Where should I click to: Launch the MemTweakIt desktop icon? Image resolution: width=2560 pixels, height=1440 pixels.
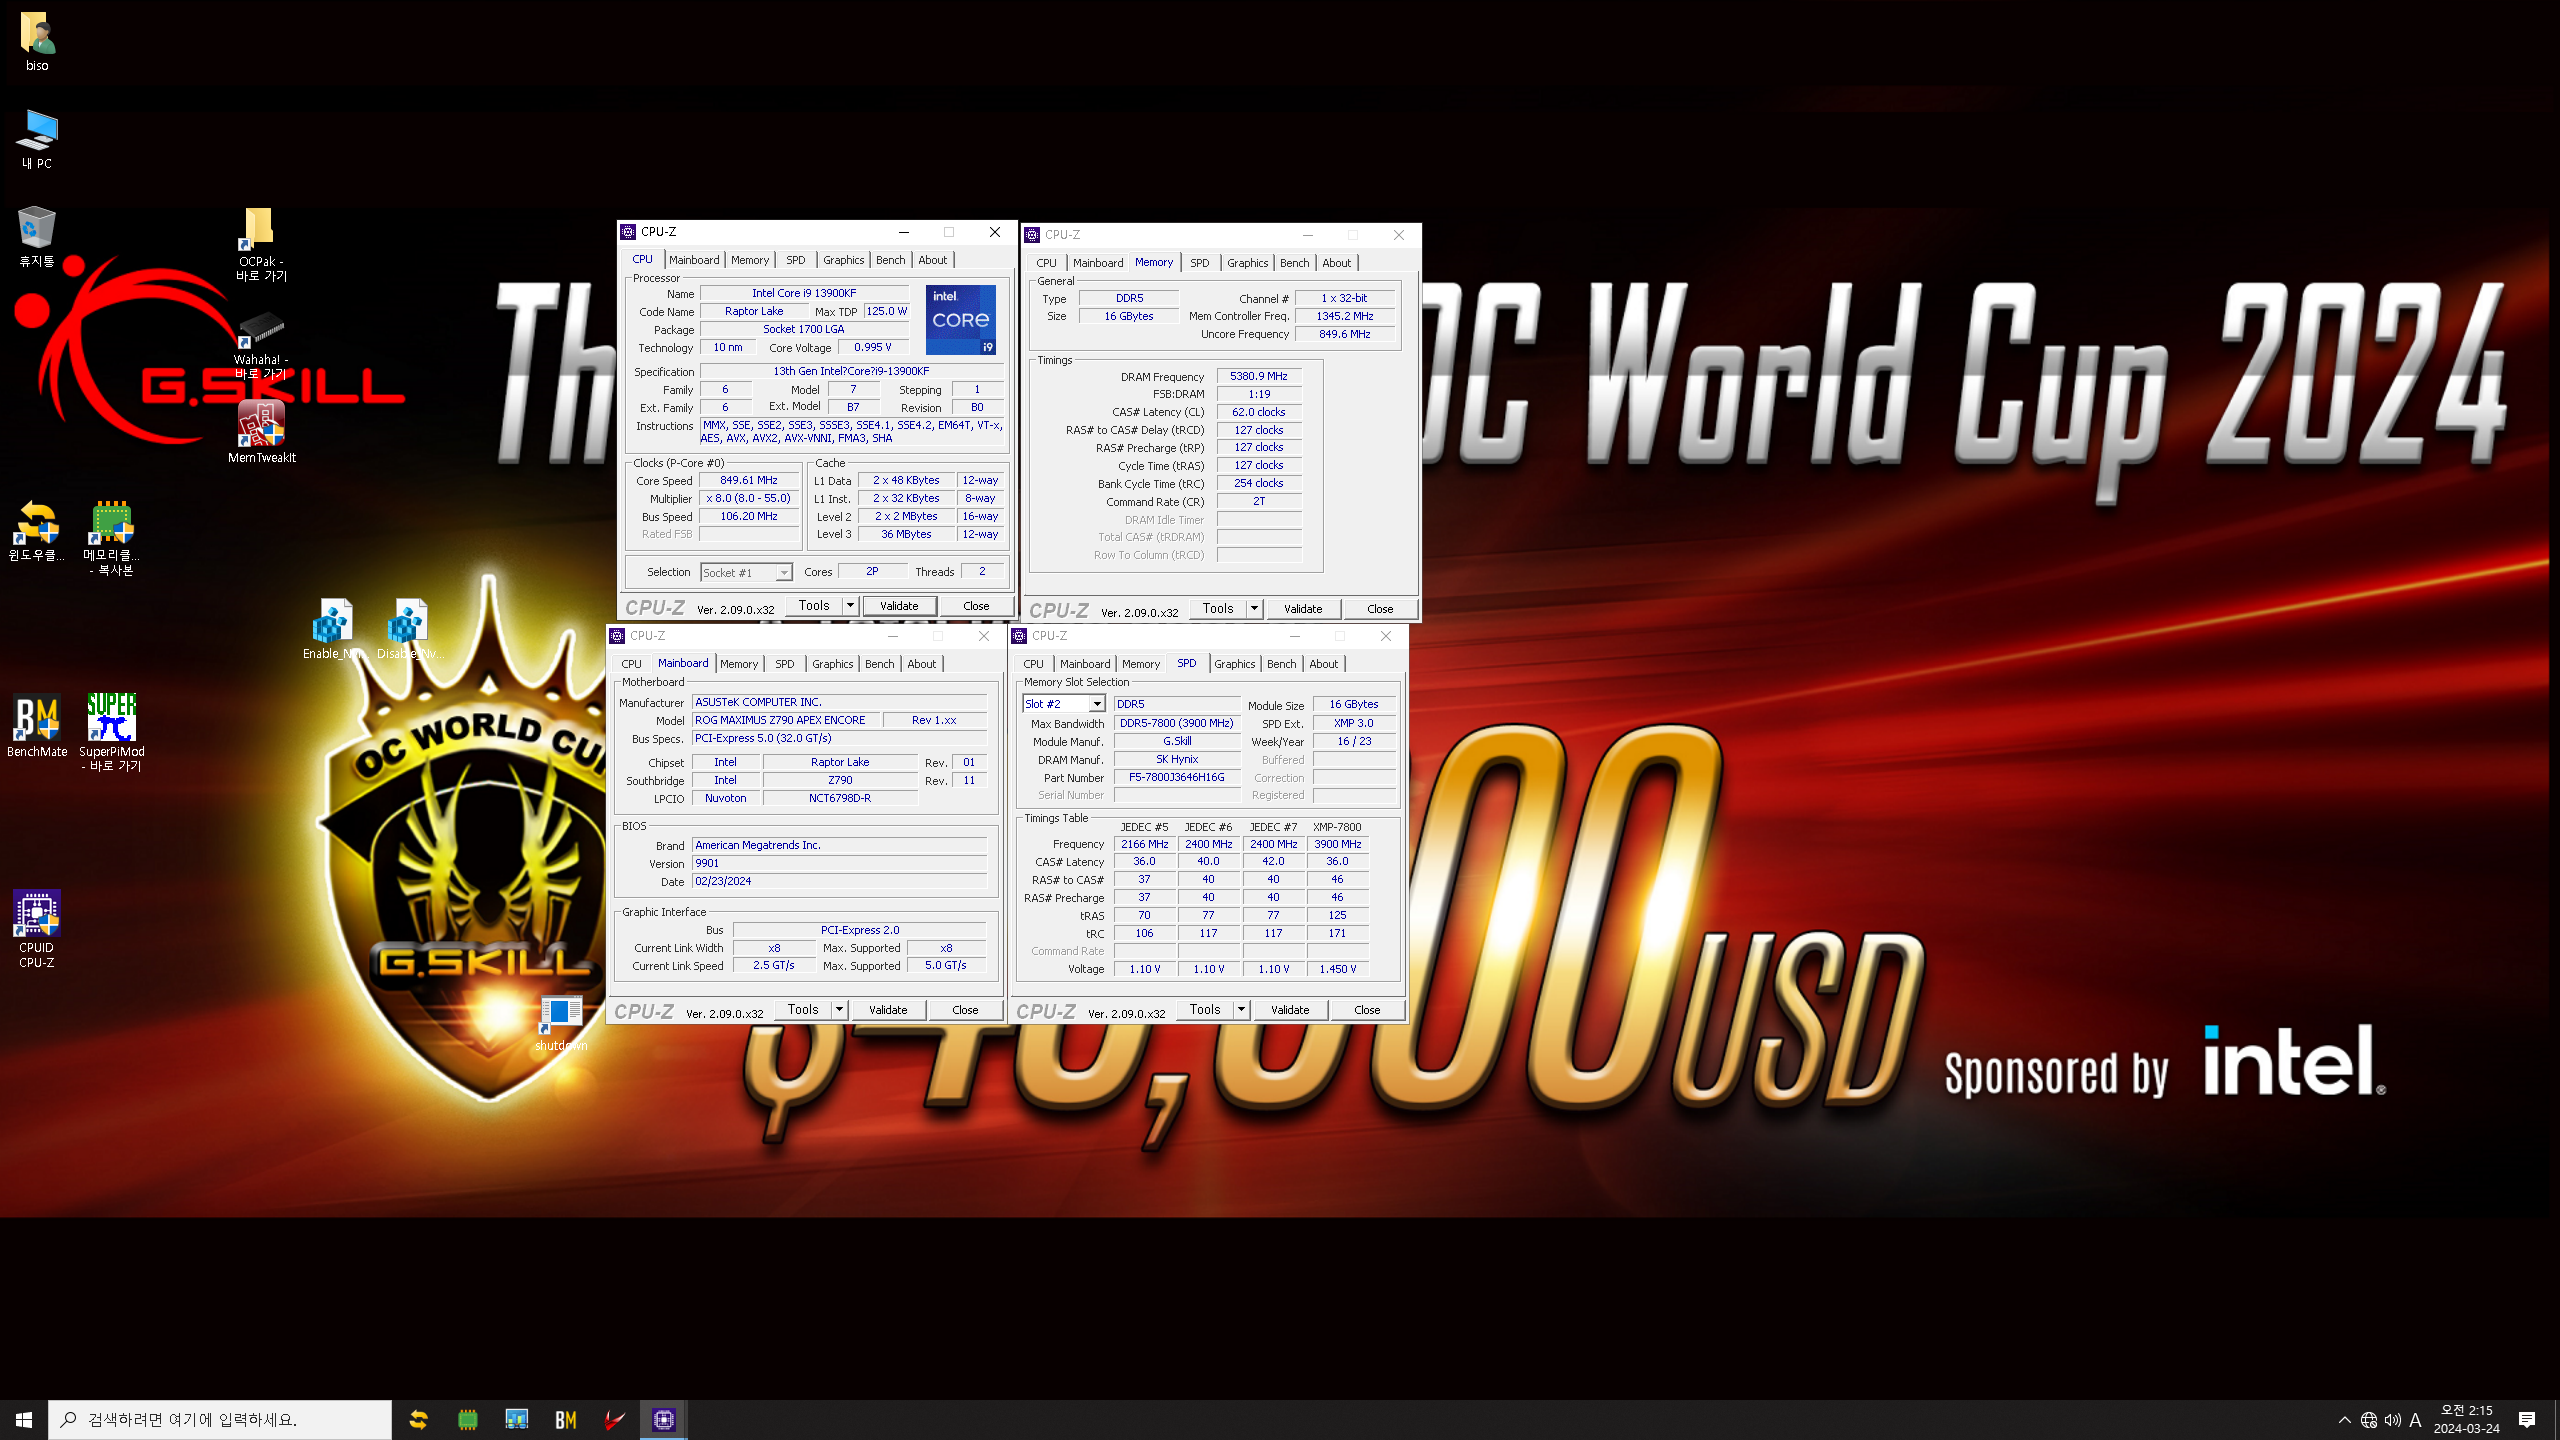pyautogui.click(x=261, y=430)
